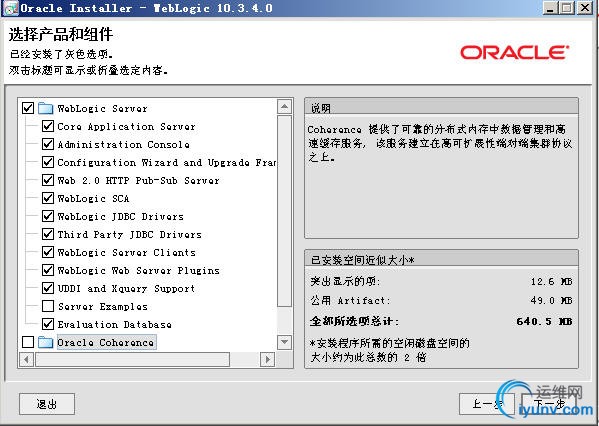Screen dimensions: 599x426
Task: Select the WebLogic Server tree heading
Action: click(102, 109)
